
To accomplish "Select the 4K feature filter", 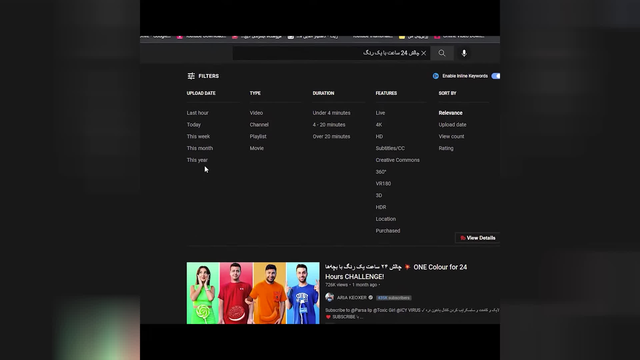I will (379, 124).
